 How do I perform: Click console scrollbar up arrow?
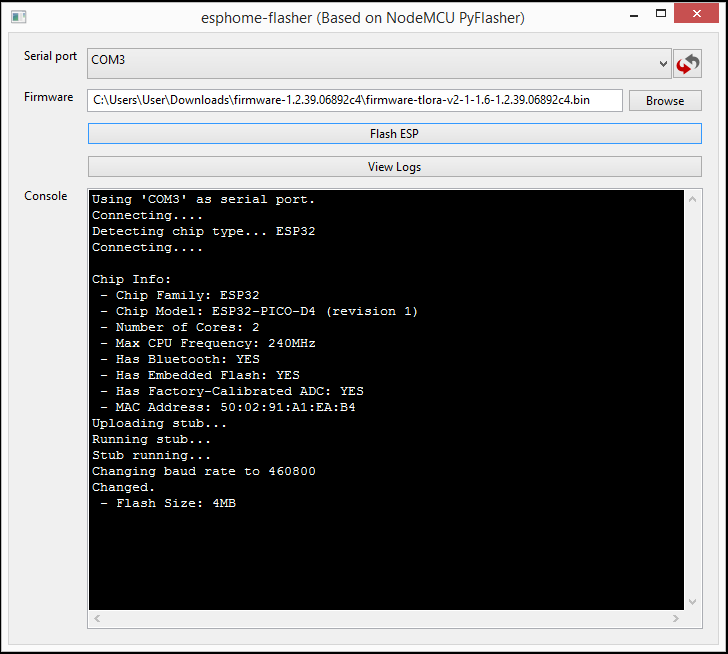(692, 200)
